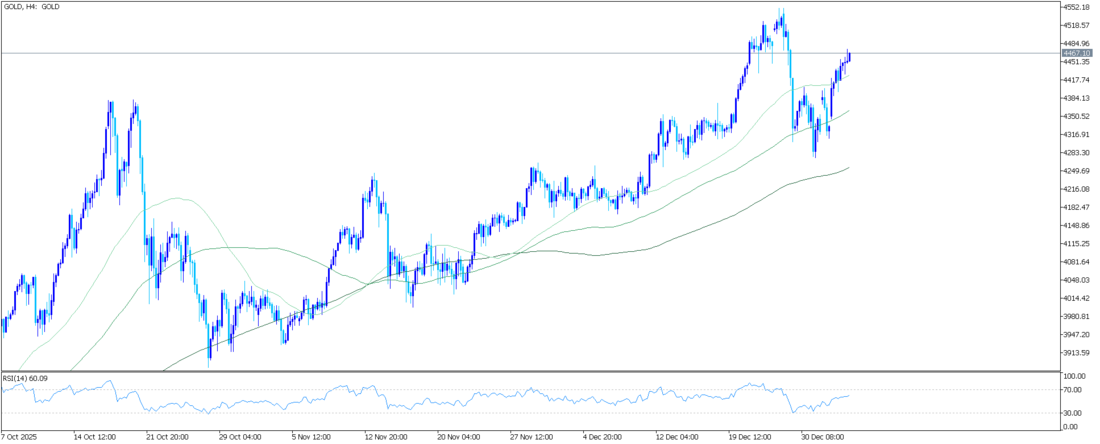
Task: Click the 30 Dec 08:00 time label
Action: pyautogui.click(x=824, y=437)
